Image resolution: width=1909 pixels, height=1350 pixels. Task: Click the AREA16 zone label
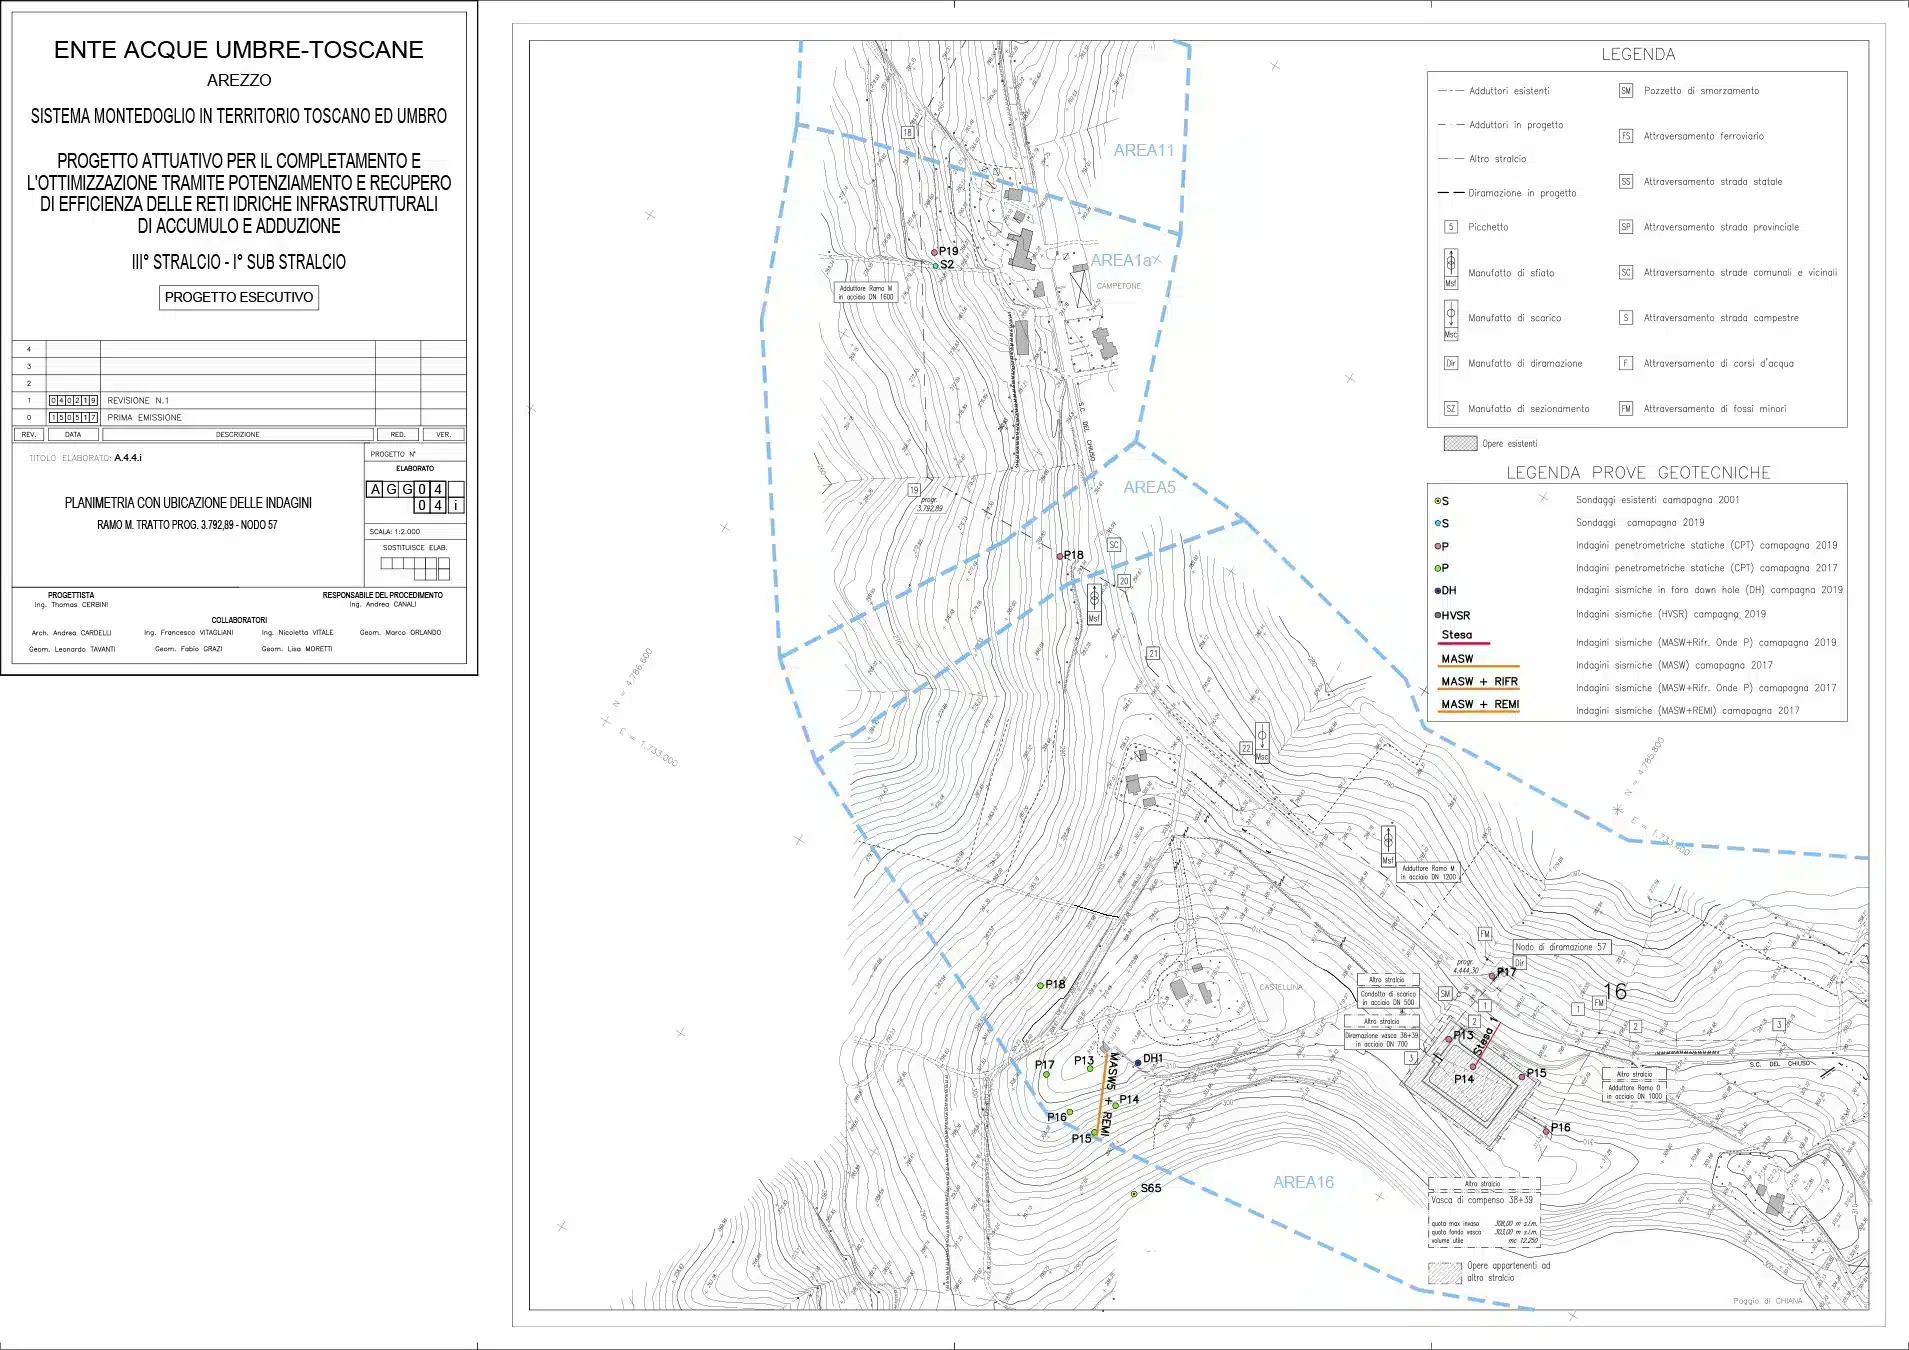1303,1182
